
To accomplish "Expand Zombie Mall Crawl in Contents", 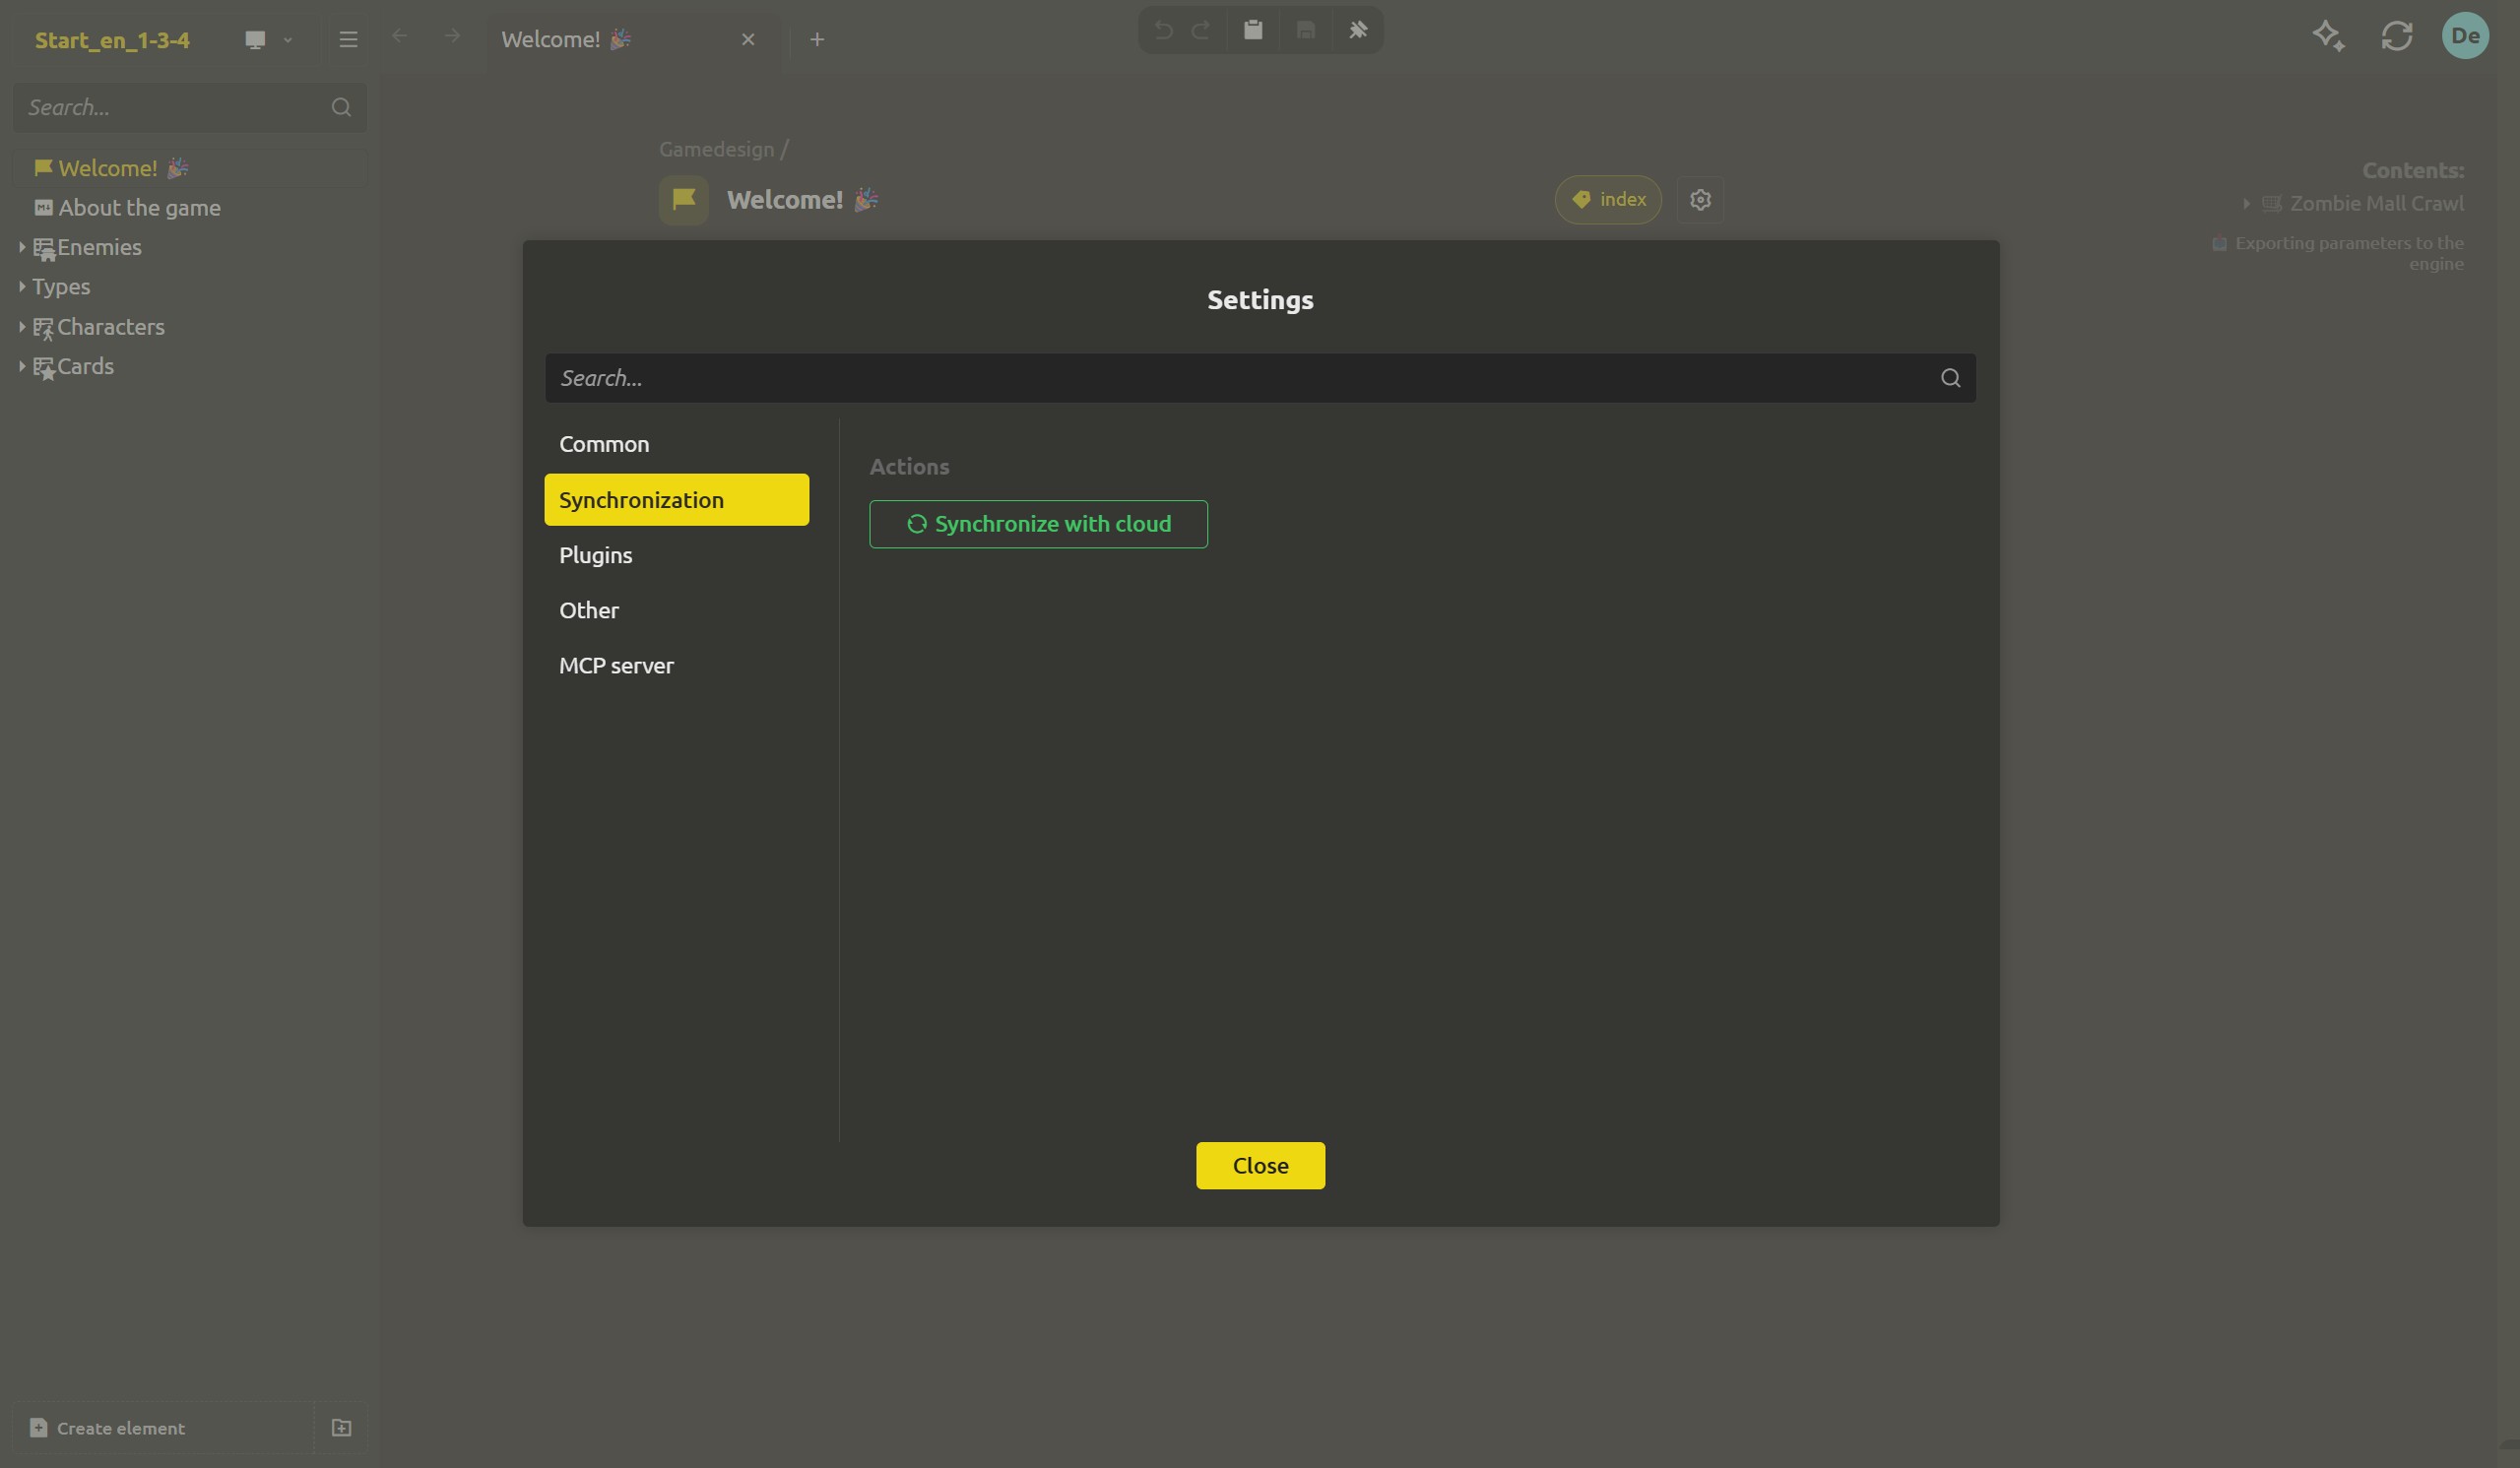I will click(2246, 203).
